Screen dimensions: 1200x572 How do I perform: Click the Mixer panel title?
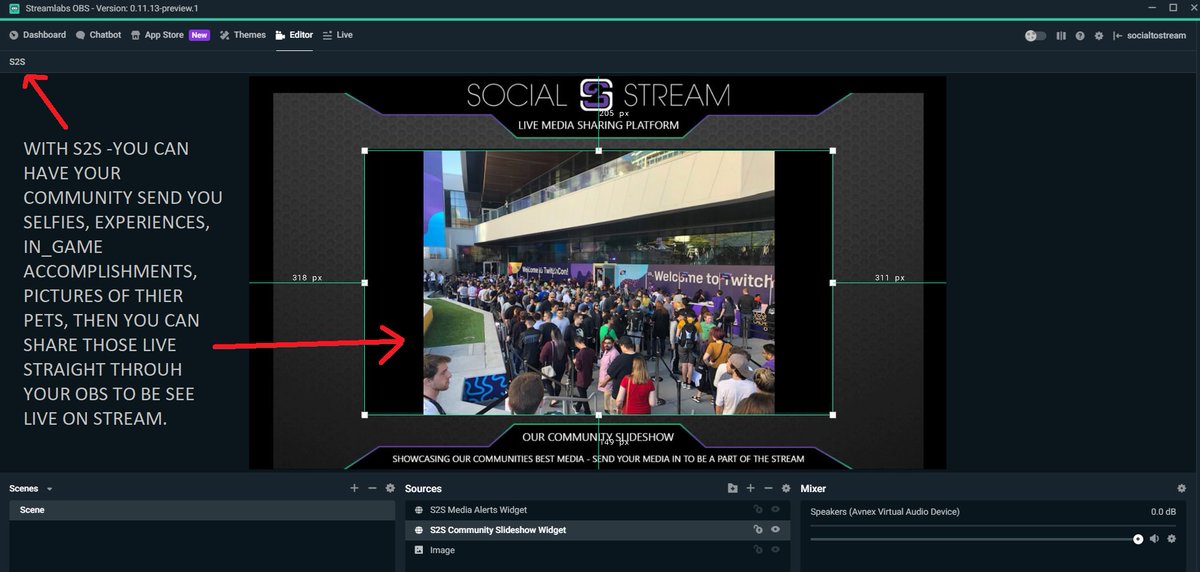point(813,489)
